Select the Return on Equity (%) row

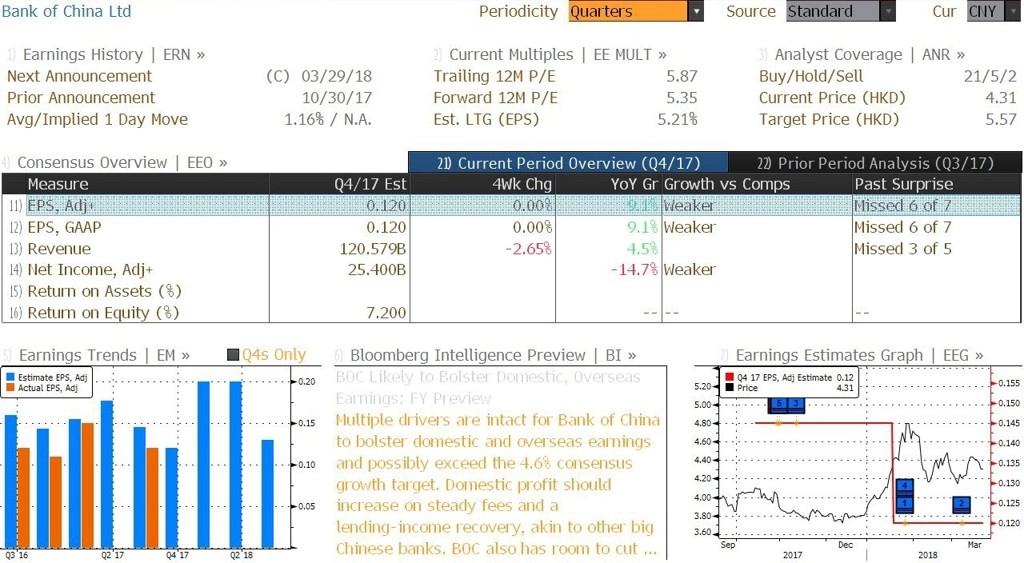(511, 313)
